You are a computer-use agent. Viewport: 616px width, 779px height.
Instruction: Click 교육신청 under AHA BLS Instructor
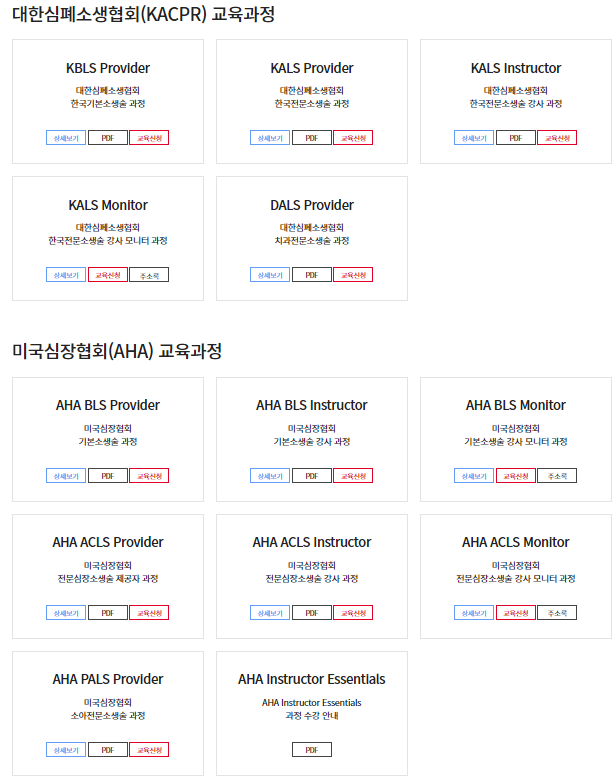[353, 476]
